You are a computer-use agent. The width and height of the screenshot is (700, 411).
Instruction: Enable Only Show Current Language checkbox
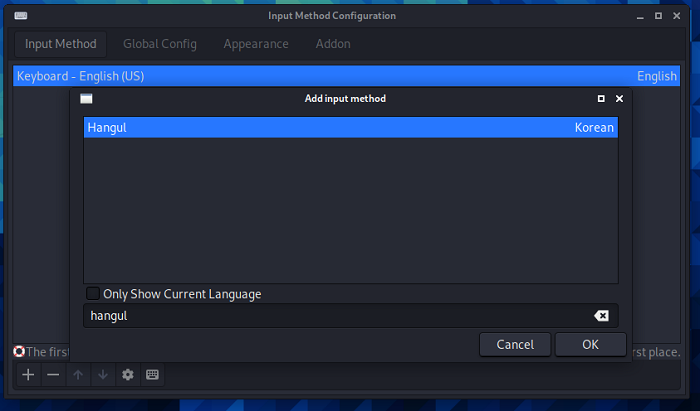pyautogui.click(x=93, y=294)
